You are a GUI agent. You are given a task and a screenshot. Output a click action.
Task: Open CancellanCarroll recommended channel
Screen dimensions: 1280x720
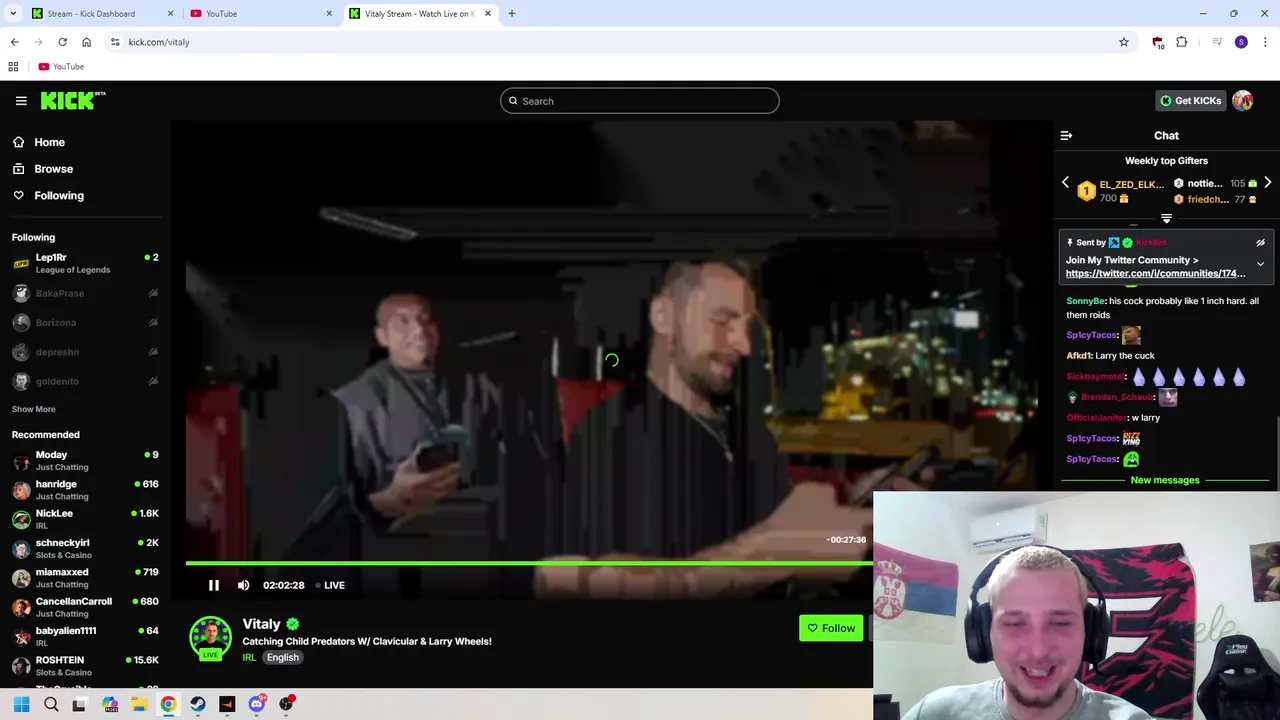coord(85,607)
